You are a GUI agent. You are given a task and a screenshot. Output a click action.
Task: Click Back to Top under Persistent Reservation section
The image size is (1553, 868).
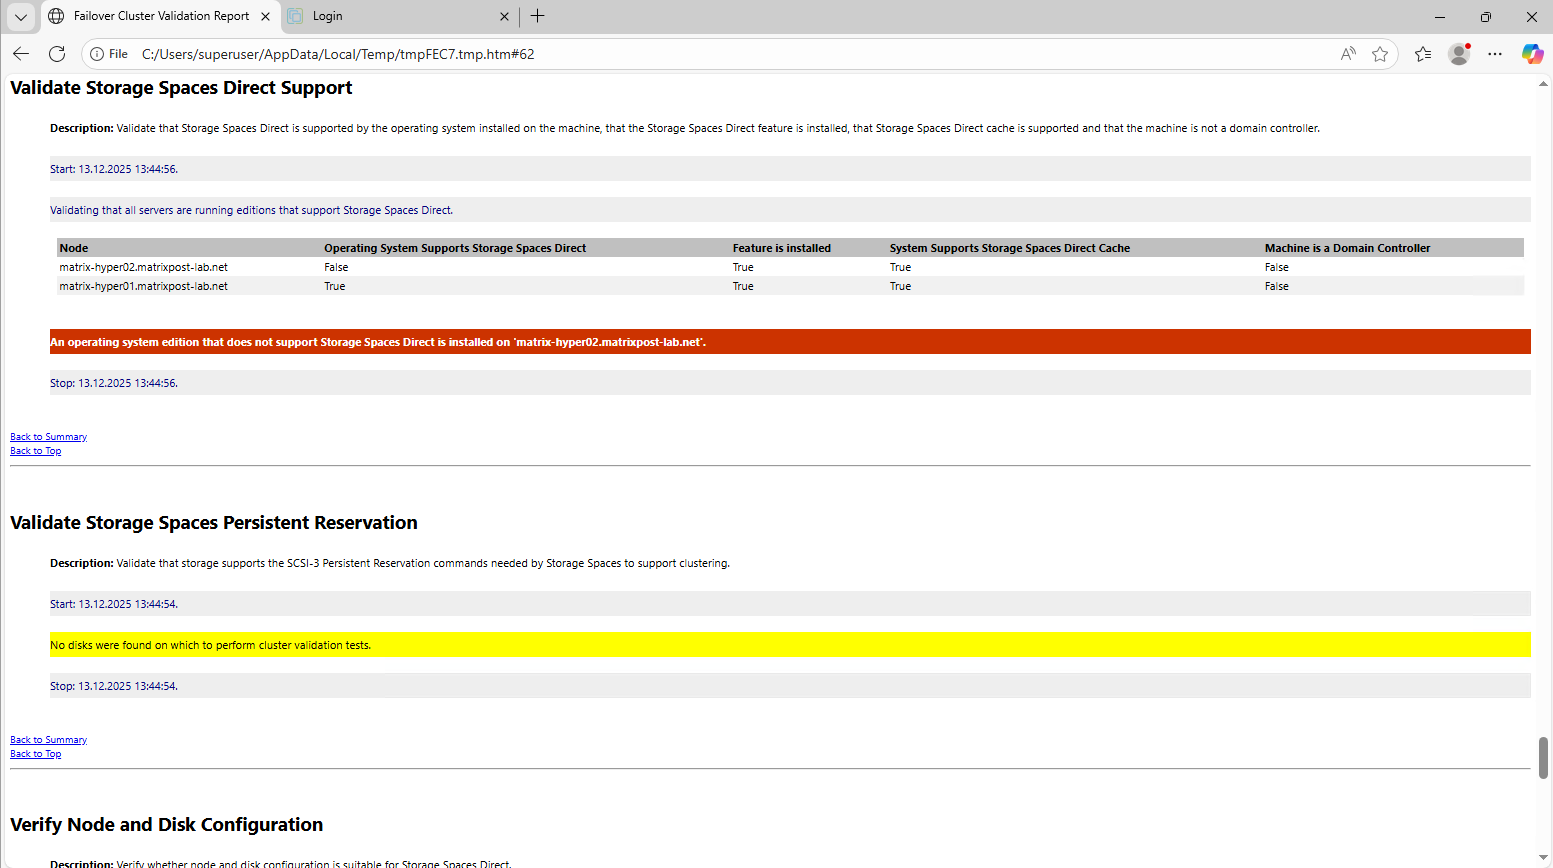coord(35,754)
